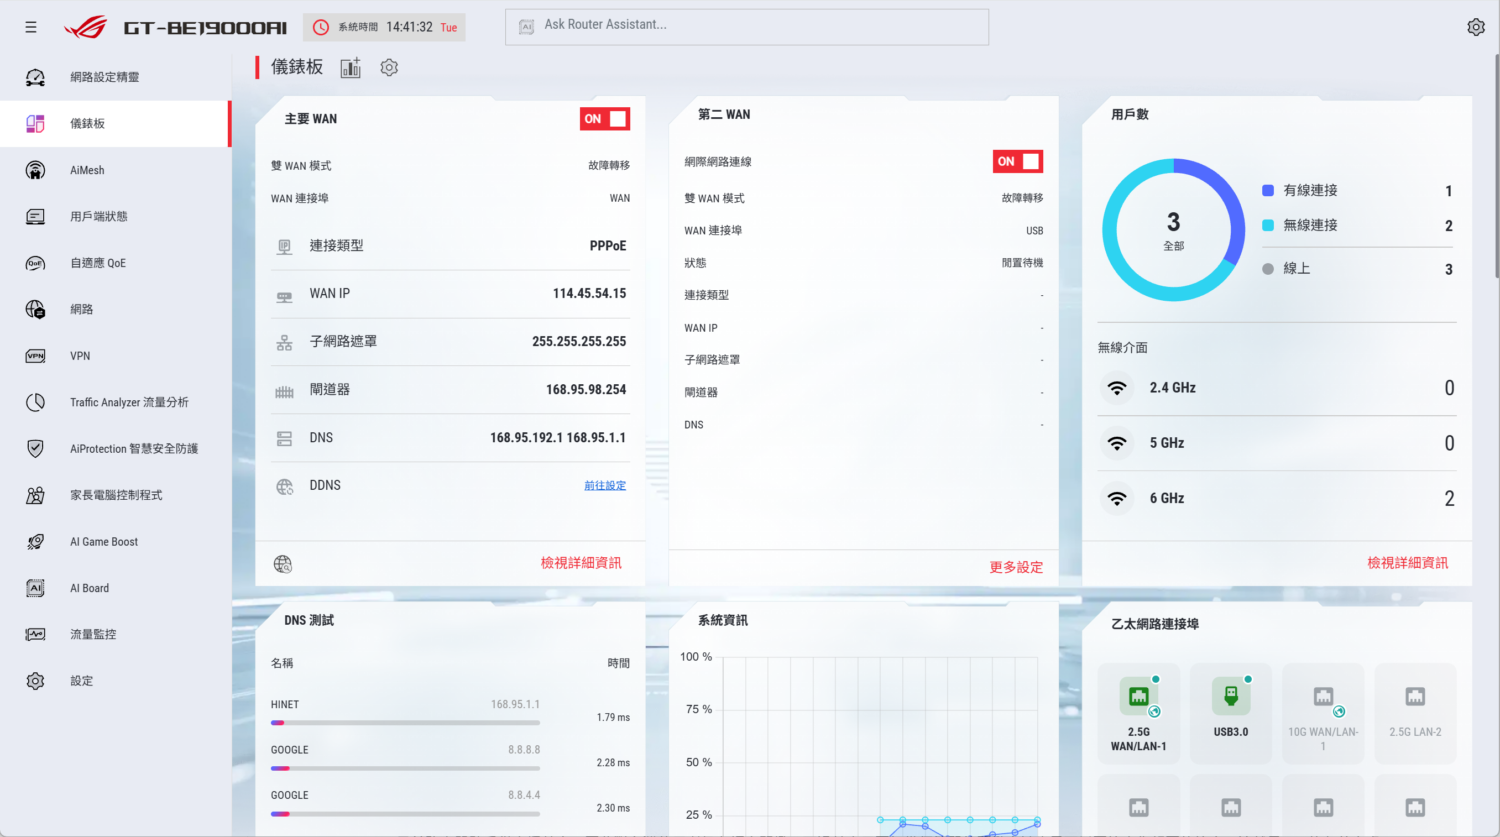
Task: Click the 2.5G LAN-2 port icon
Action: pyautogui.click(x=1415, y=697)
